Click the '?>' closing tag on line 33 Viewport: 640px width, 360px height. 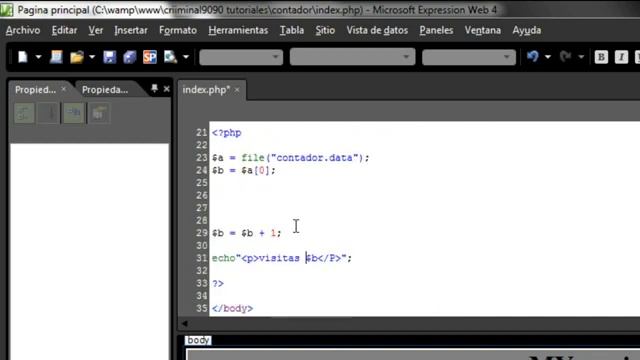(218, 283)
